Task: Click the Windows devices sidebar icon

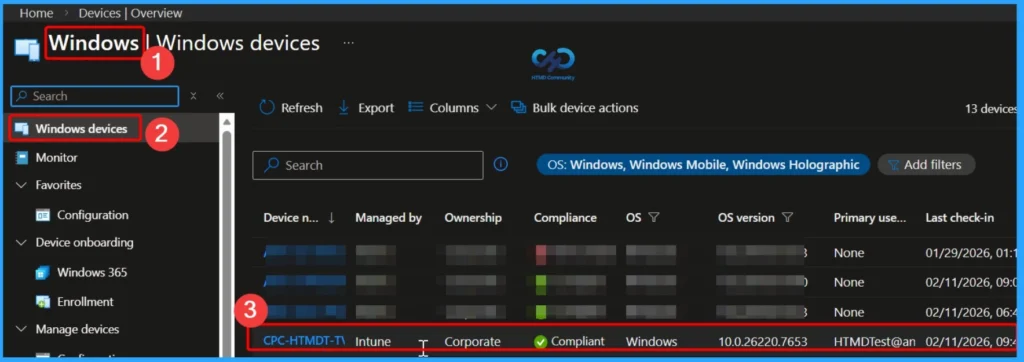Action: 22,129
